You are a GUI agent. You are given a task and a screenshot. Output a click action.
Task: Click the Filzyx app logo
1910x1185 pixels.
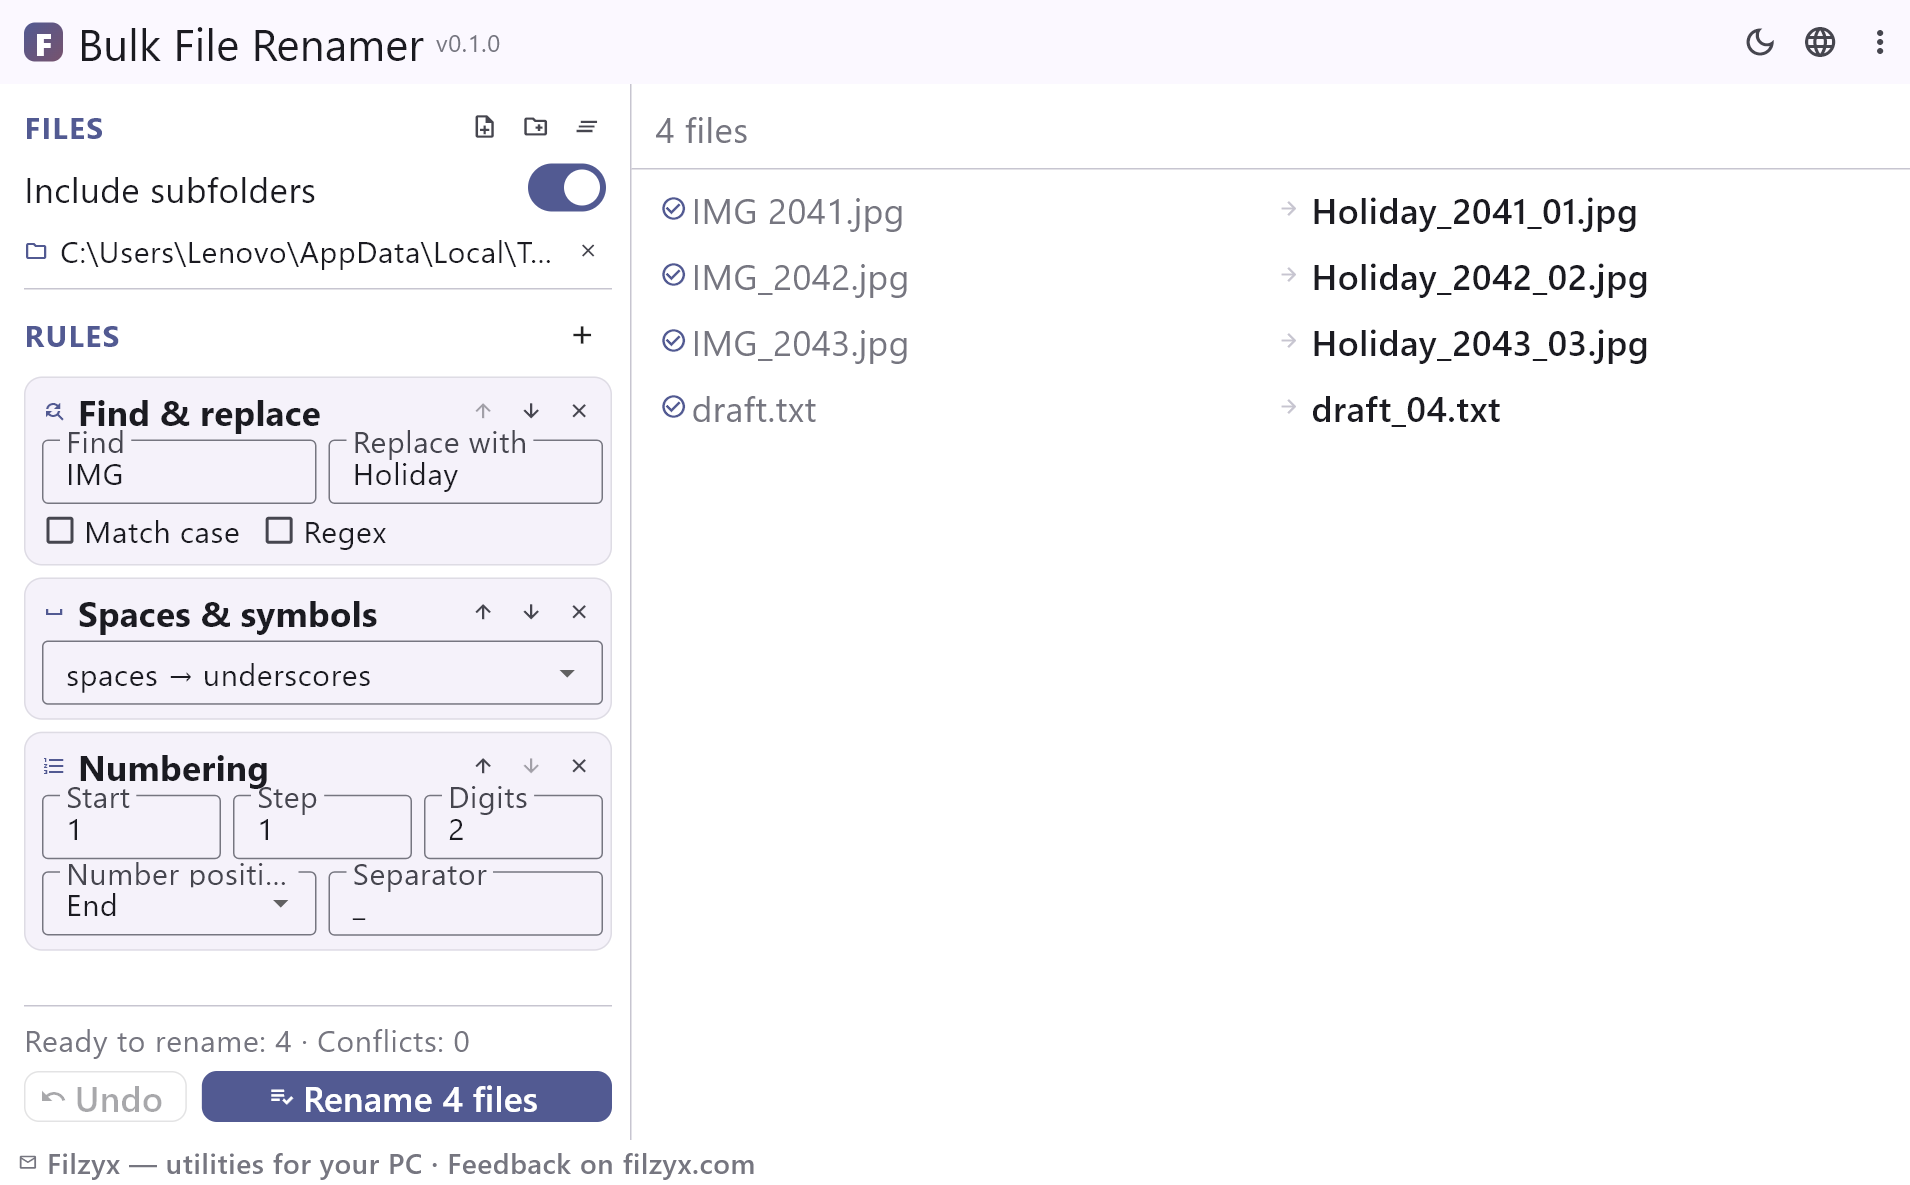pyautogui.click(x=43, y=43)
